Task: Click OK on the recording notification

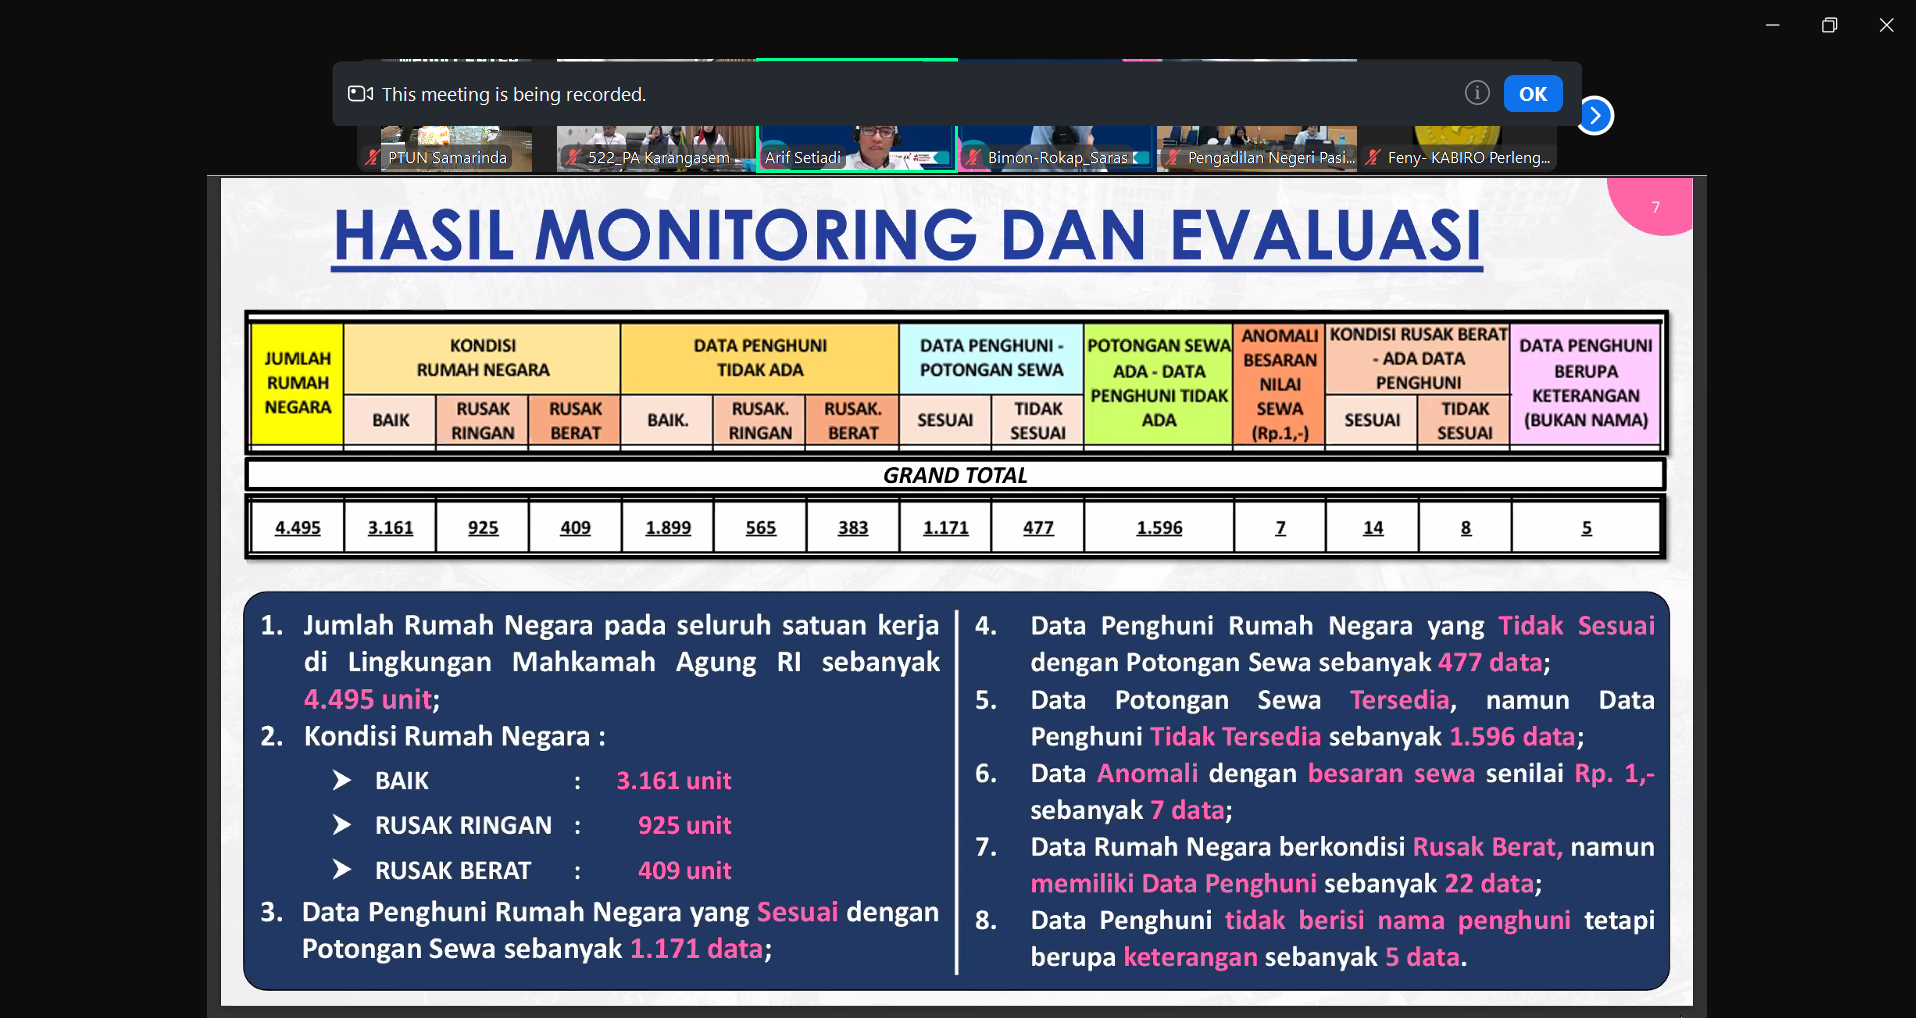Action: 1532,94
